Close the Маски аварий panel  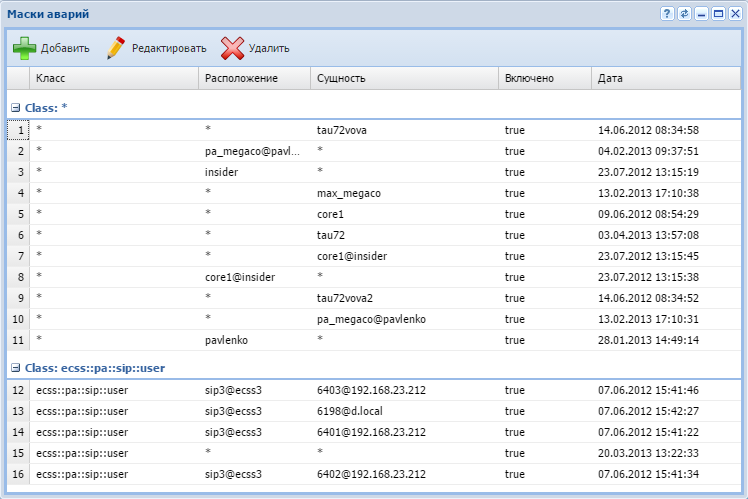click(x=735, y=14)
